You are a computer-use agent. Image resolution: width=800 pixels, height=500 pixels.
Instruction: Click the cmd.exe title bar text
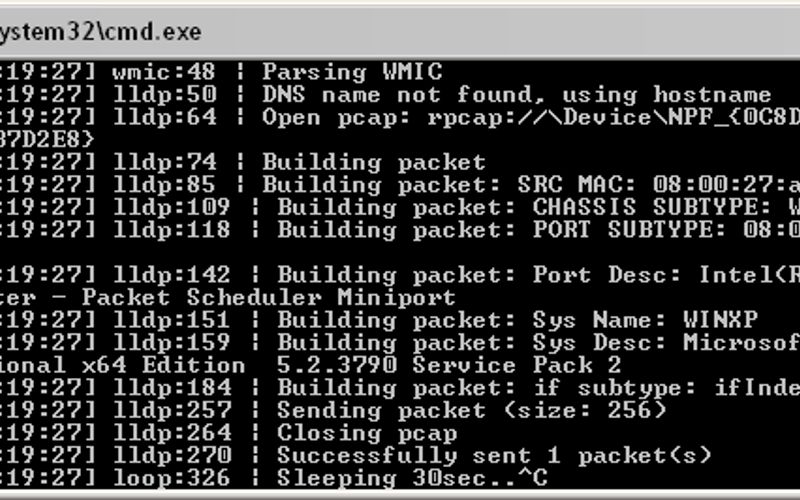[x=100, y=32]
